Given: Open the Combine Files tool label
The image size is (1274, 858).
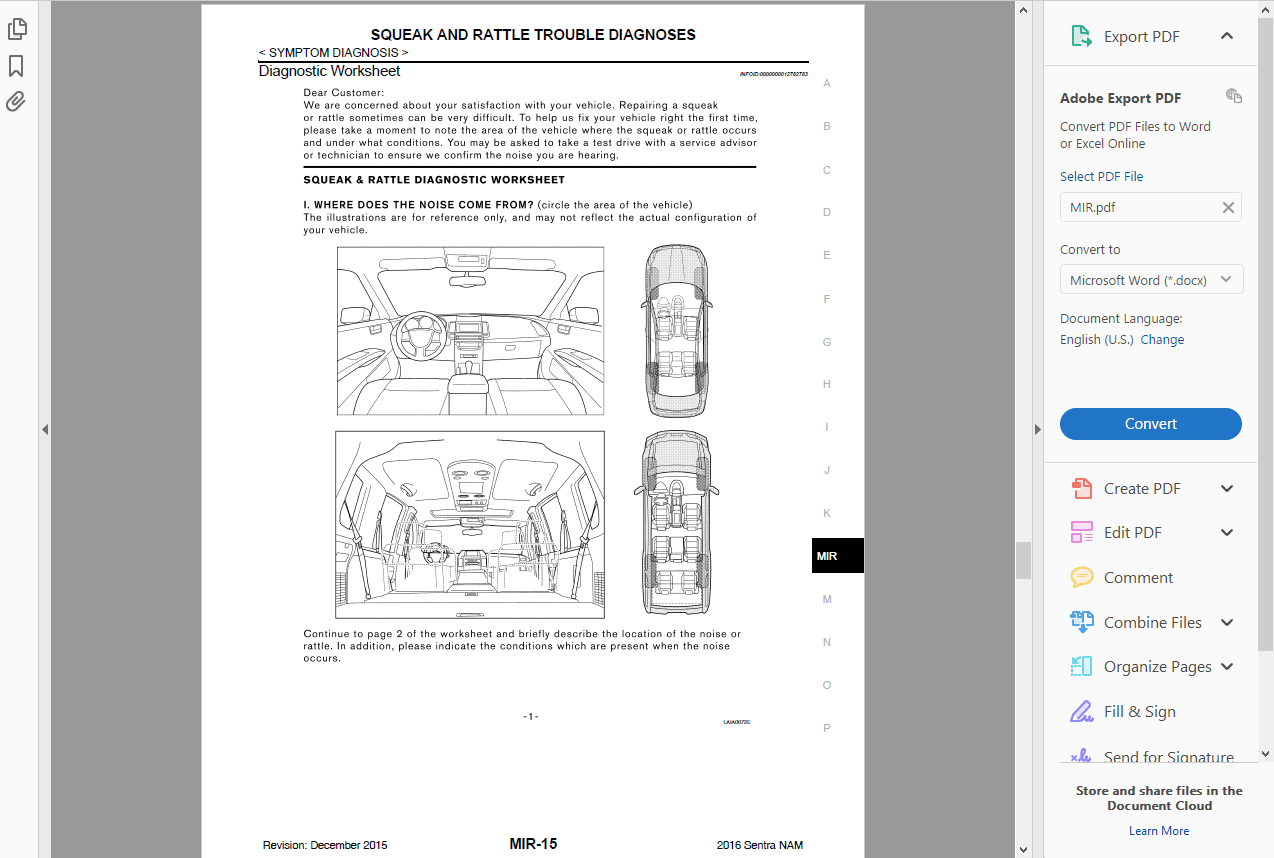Looking at the screenshot, I should [x=1153, y=622].
